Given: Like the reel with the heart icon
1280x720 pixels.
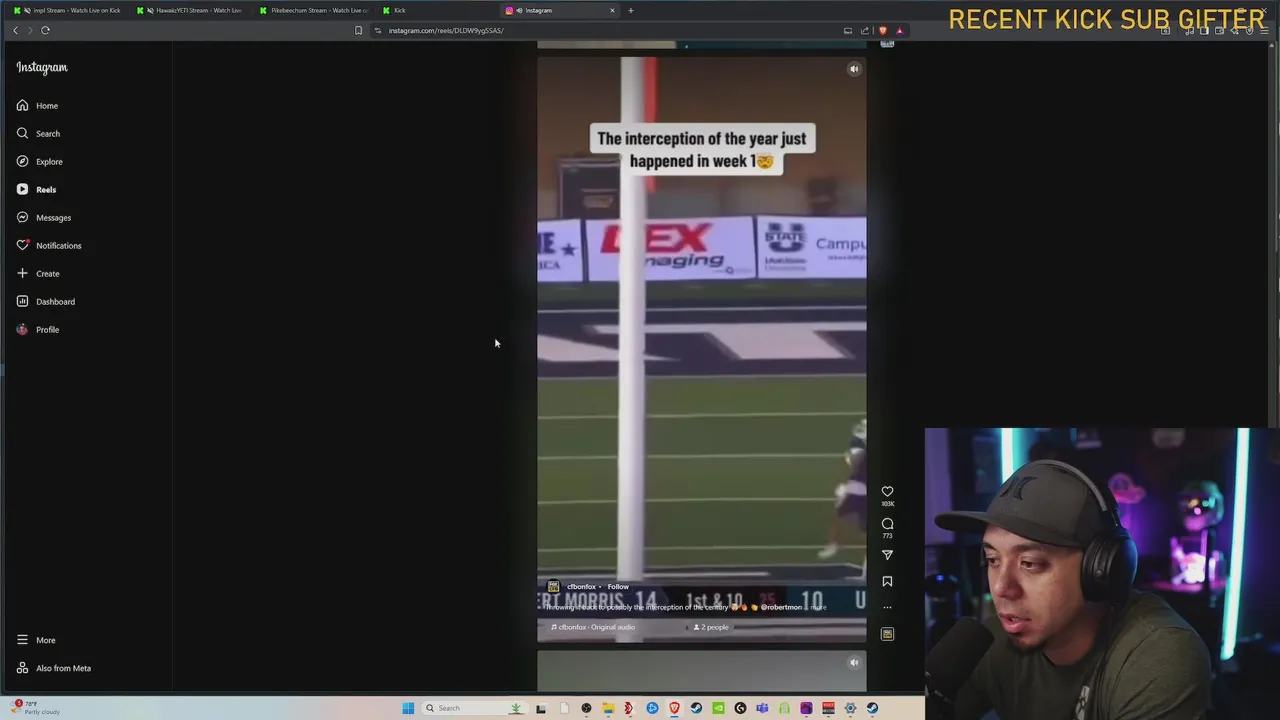Looking at the screenshot, I should 887,491.
